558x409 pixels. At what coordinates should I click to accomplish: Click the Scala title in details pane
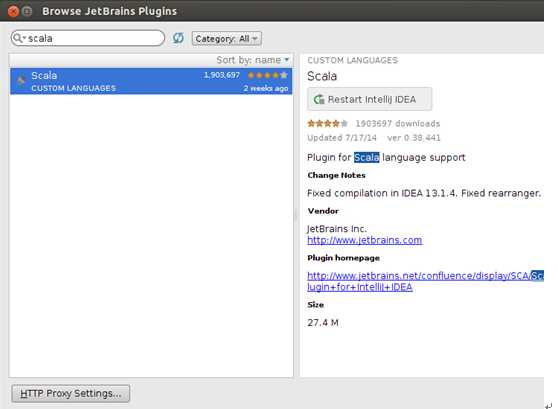(x=322, y=76)
